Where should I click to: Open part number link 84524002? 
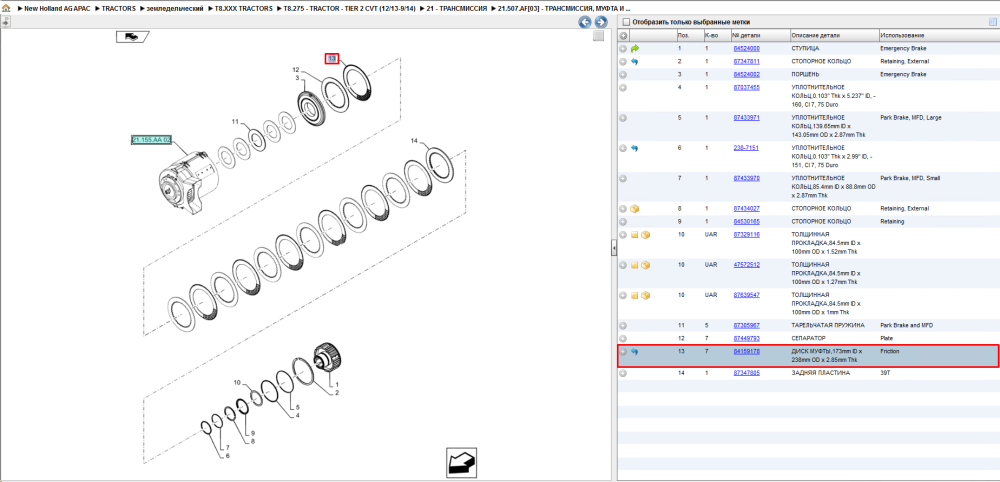tap(746, 75)
